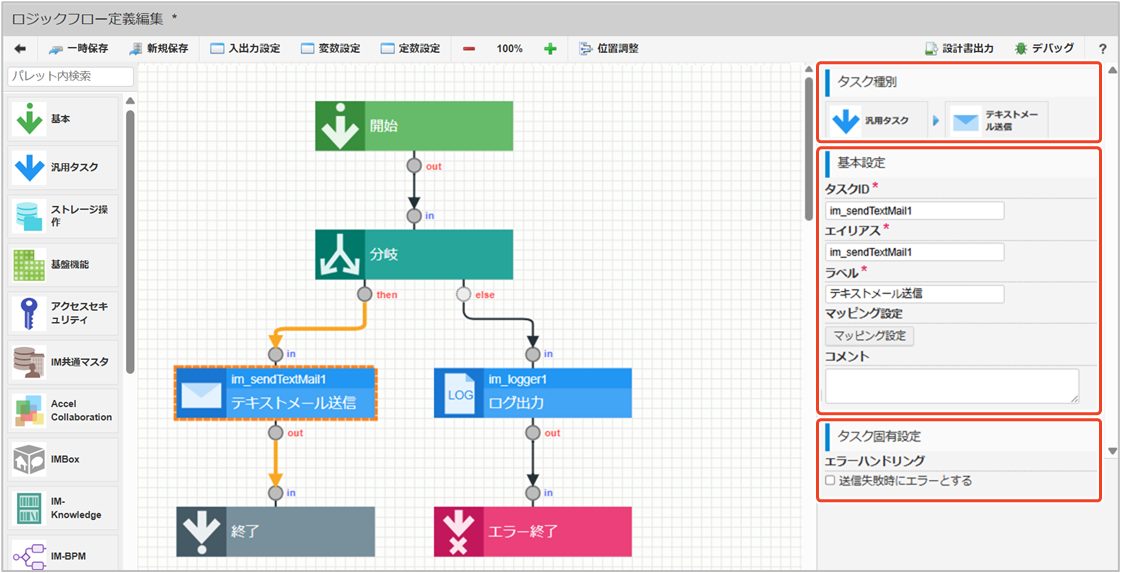Image resolution: width=1122 pixels, height=573 pixels.
Task: Click the back arrow icon in toolbar
Action: coord(20,49)
